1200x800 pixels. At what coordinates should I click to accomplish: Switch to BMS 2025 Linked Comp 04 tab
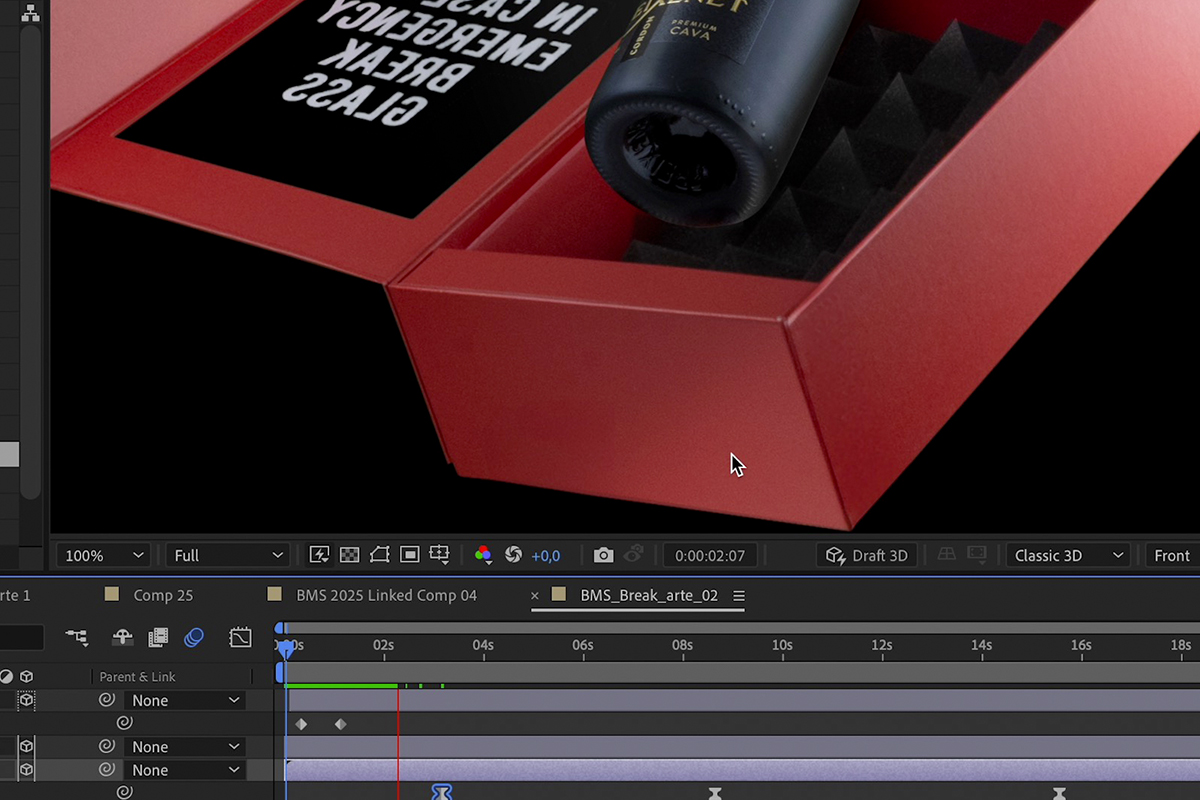(x=386, y=595)
